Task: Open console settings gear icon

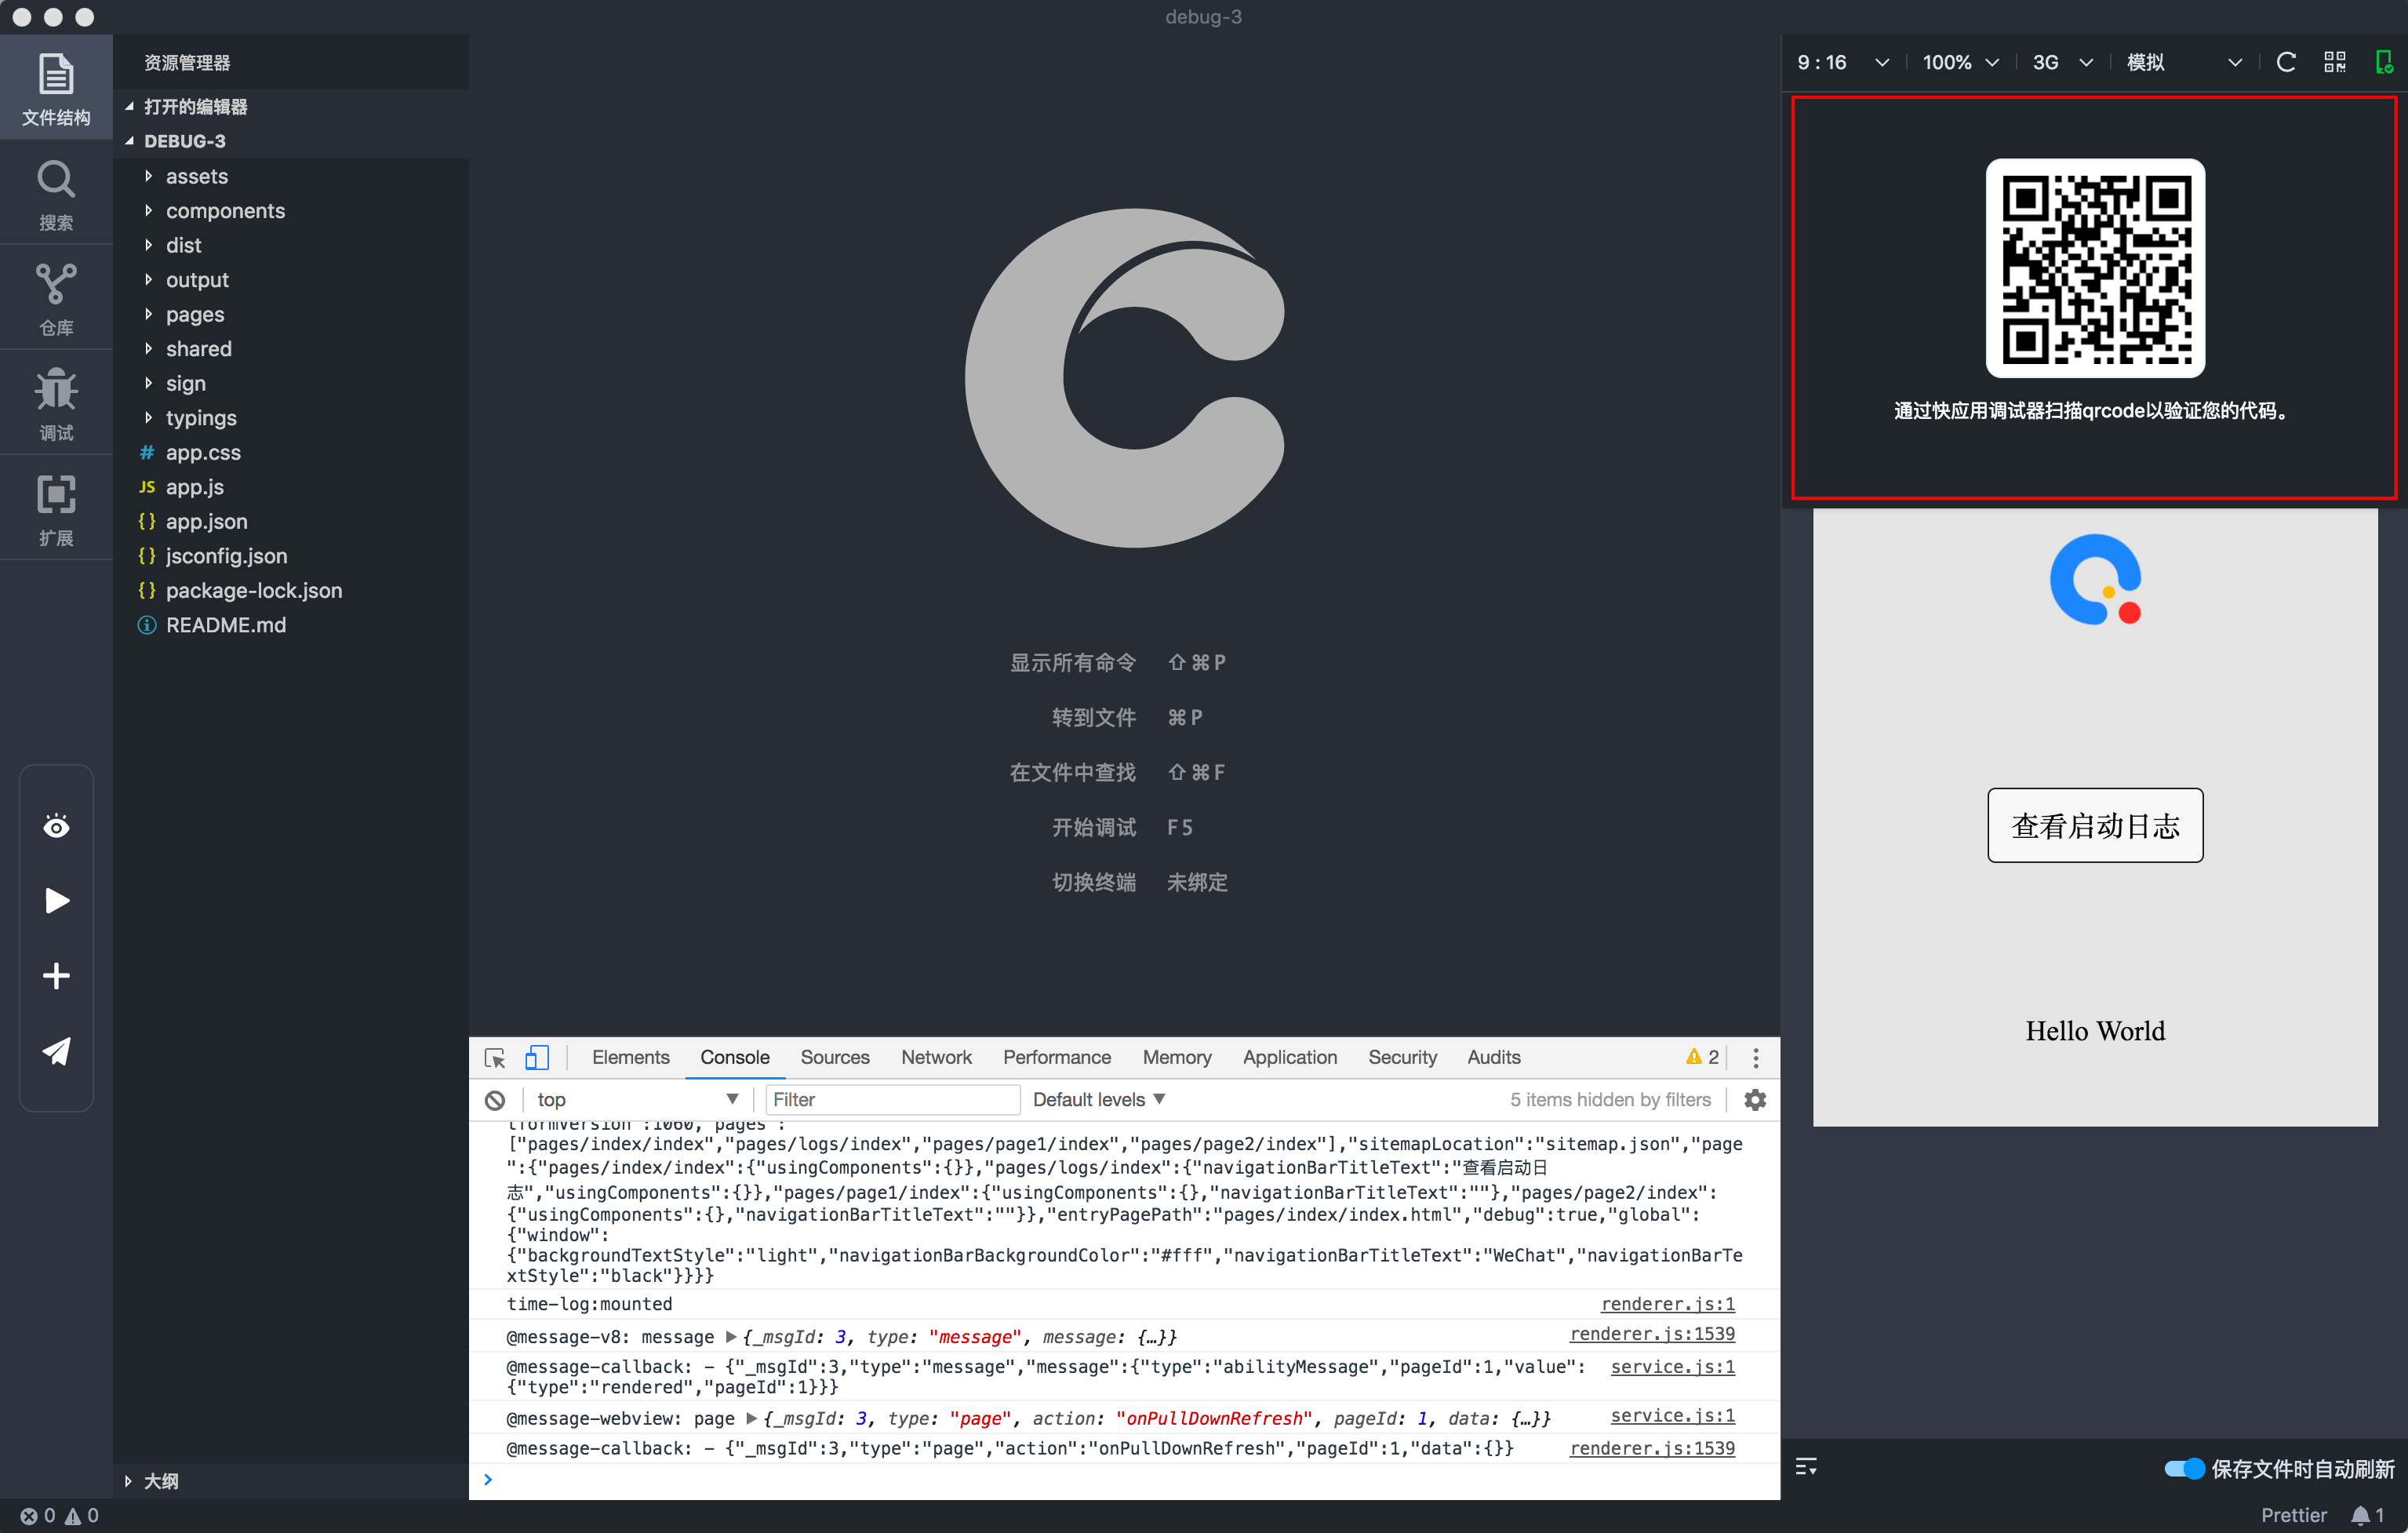Action: (x=1754, y=1100)
